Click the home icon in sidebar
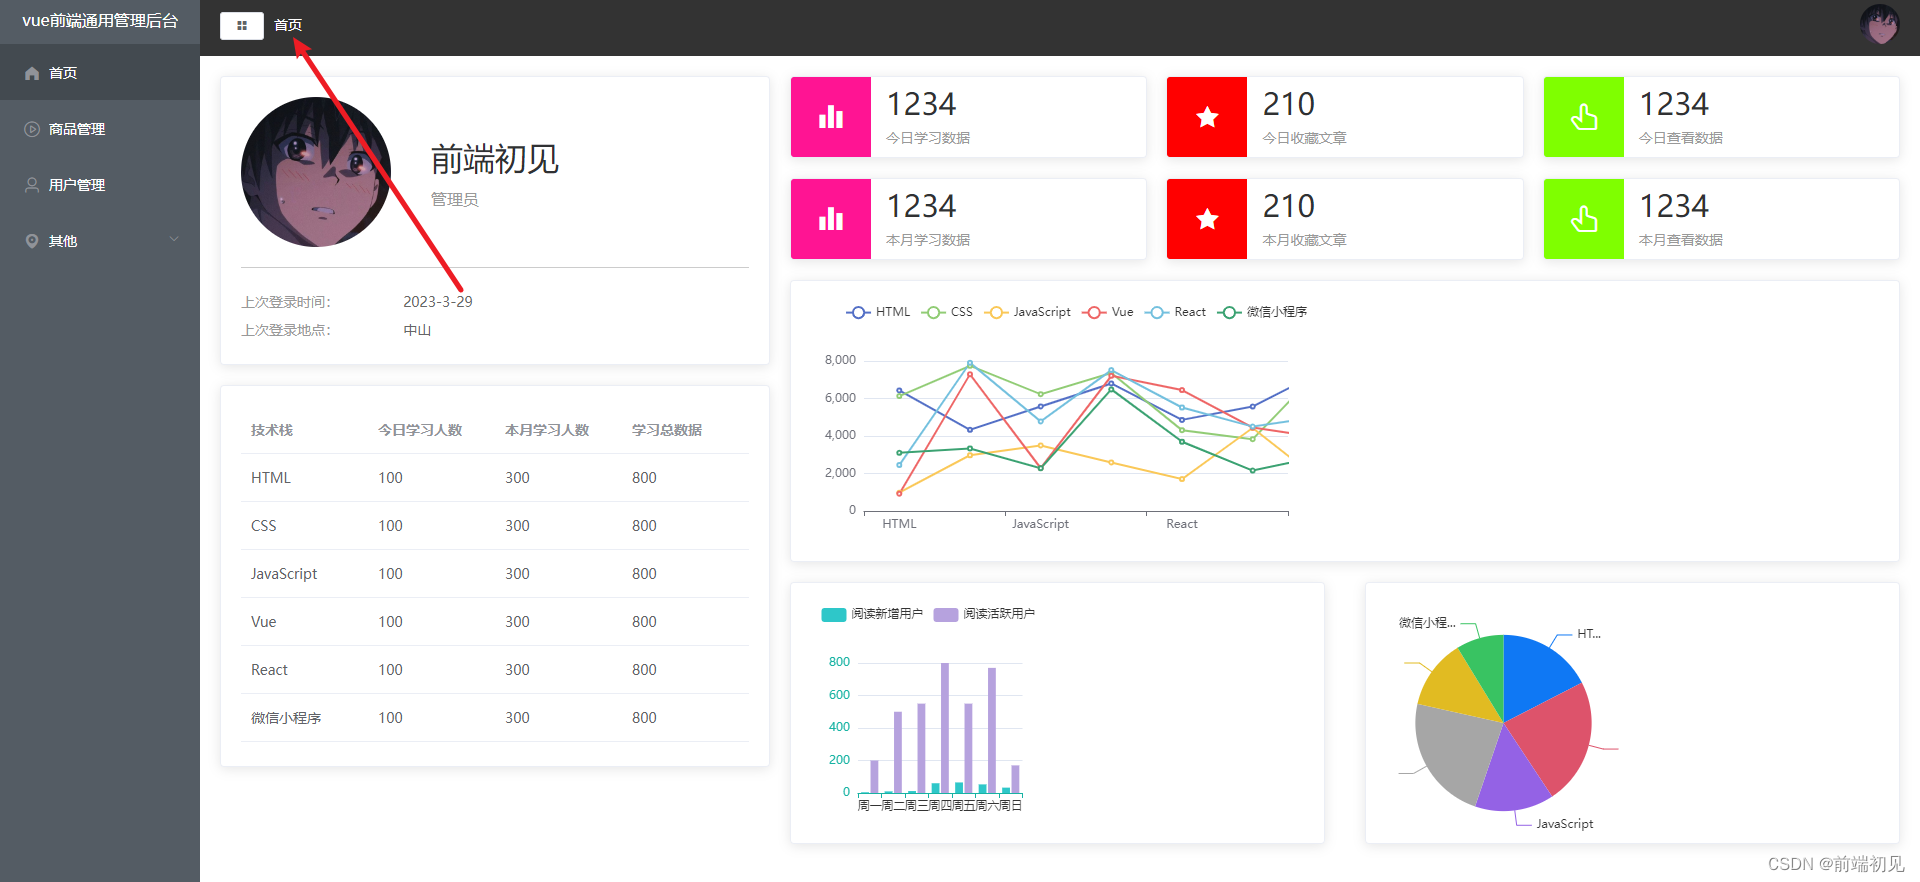The image size is (1920, 882). tap(32, 73)
